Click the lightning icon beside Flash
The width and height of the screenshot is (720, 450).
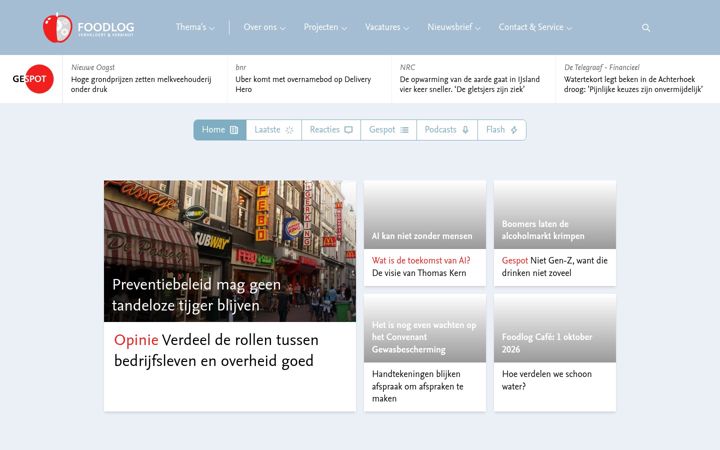[x=514, y=130]
